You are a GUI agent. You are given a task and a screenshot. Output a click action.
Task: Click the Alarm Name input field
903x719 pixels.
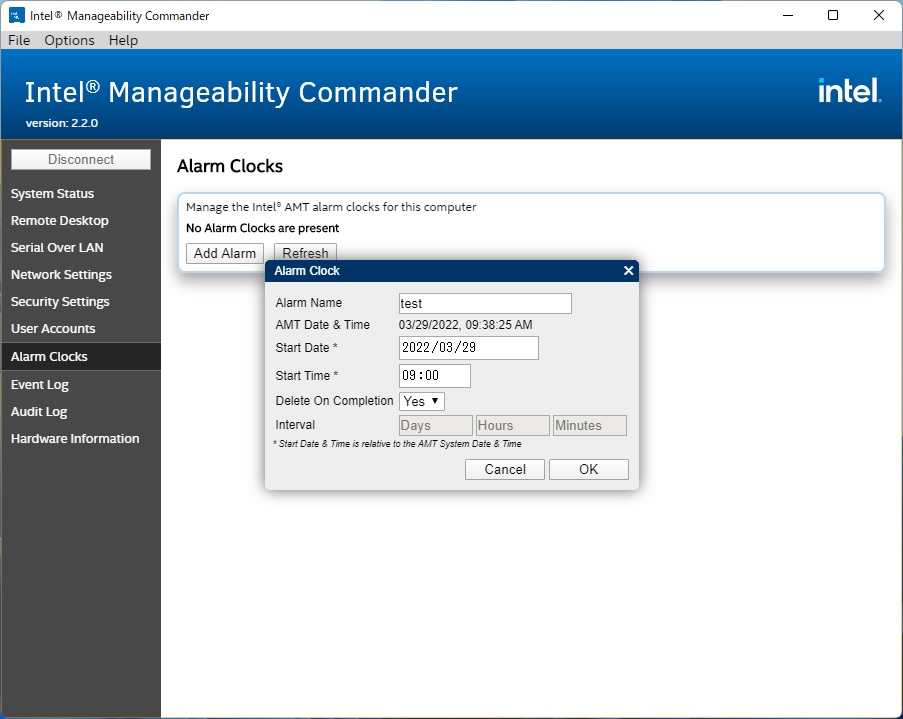point(485,304)
